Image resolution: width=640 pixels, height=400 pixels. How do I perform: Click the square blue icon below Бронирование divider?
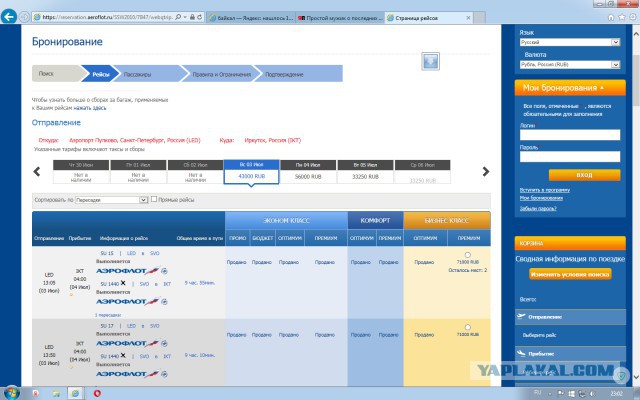[x=430, y=61]
